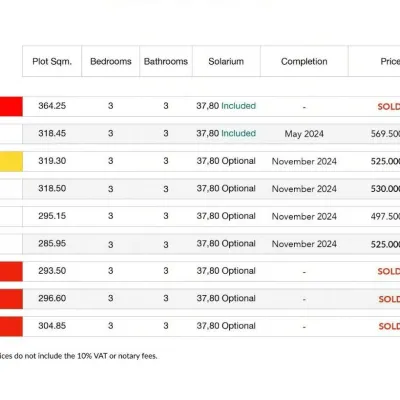
Task: Click the Price column header
Action: click(x=390, y=61)
